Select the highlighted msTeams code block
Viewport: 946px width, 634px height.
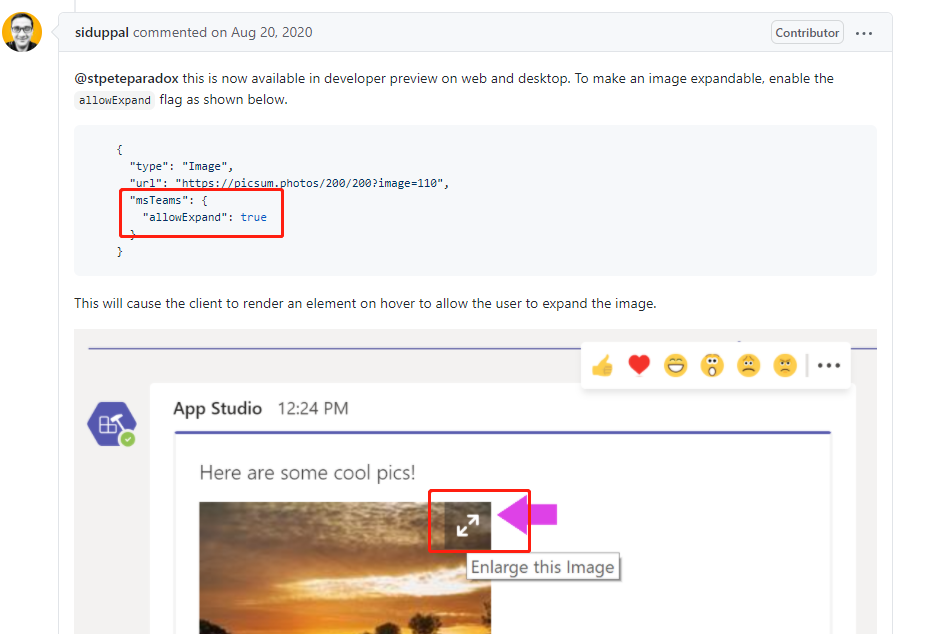(201, 212)
